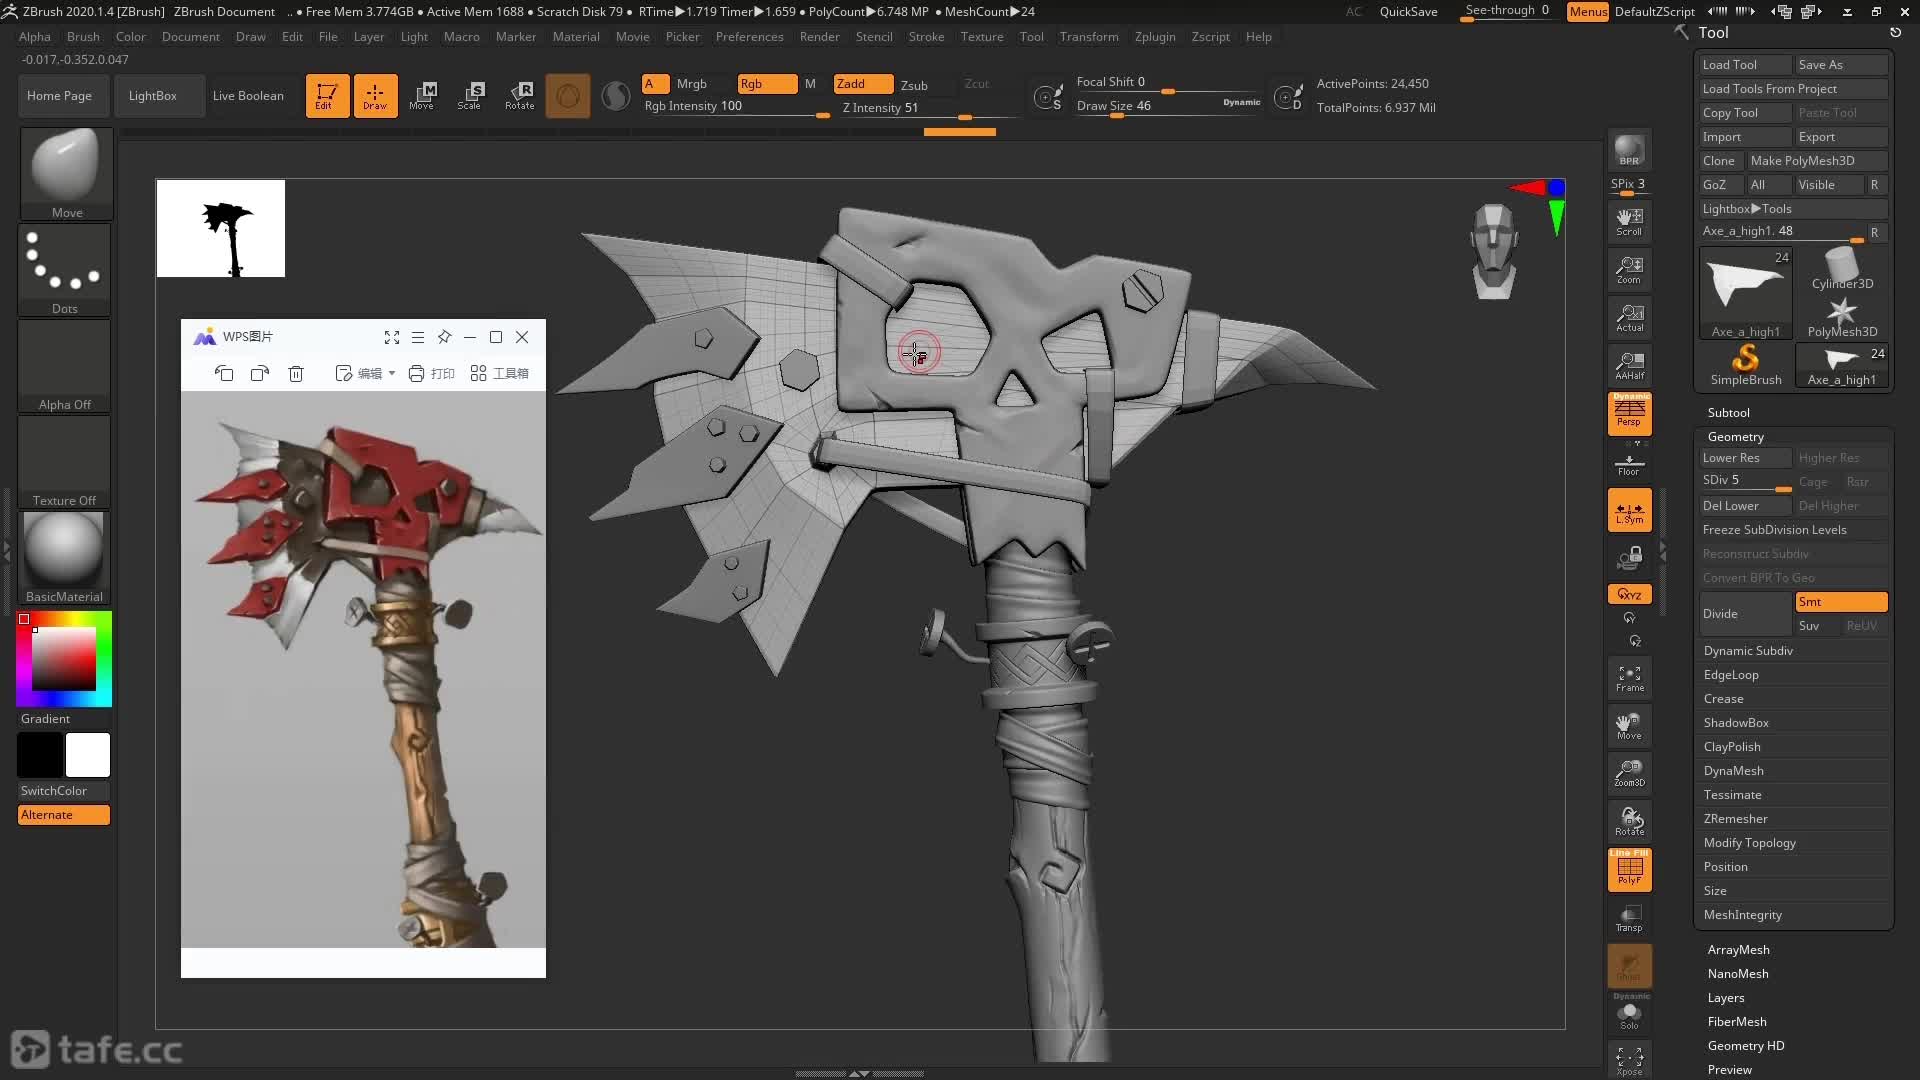The image size is (1920, 1080).
Task: Open the Move brush selector thumbnail
Action: tap(66, 172)
